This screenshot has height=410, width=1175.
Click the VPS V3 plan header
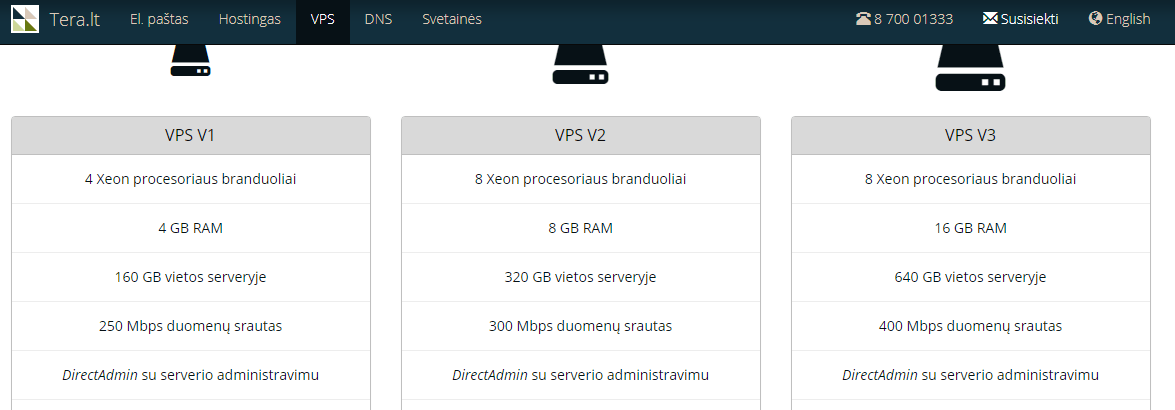tap(970, 136)
